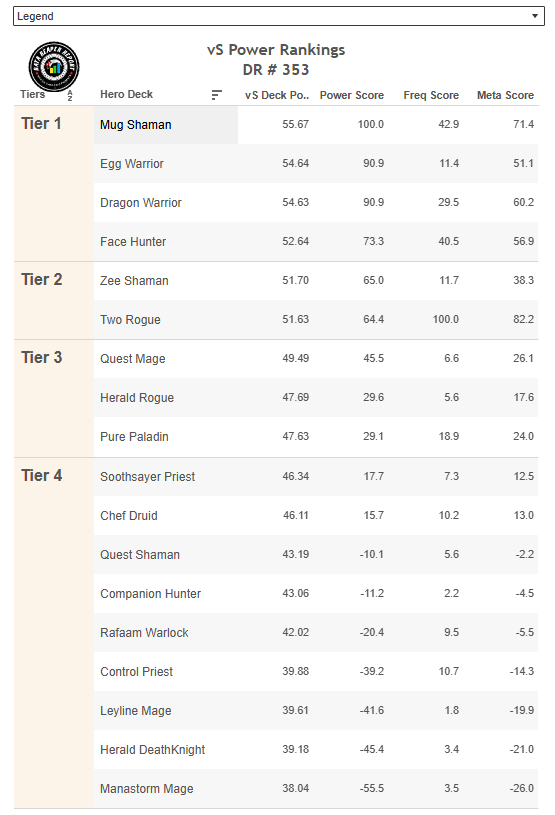This screenshot has width=555, height=815.
Task: Click the Tier 3 group label
Action: [x=42, y=358]
